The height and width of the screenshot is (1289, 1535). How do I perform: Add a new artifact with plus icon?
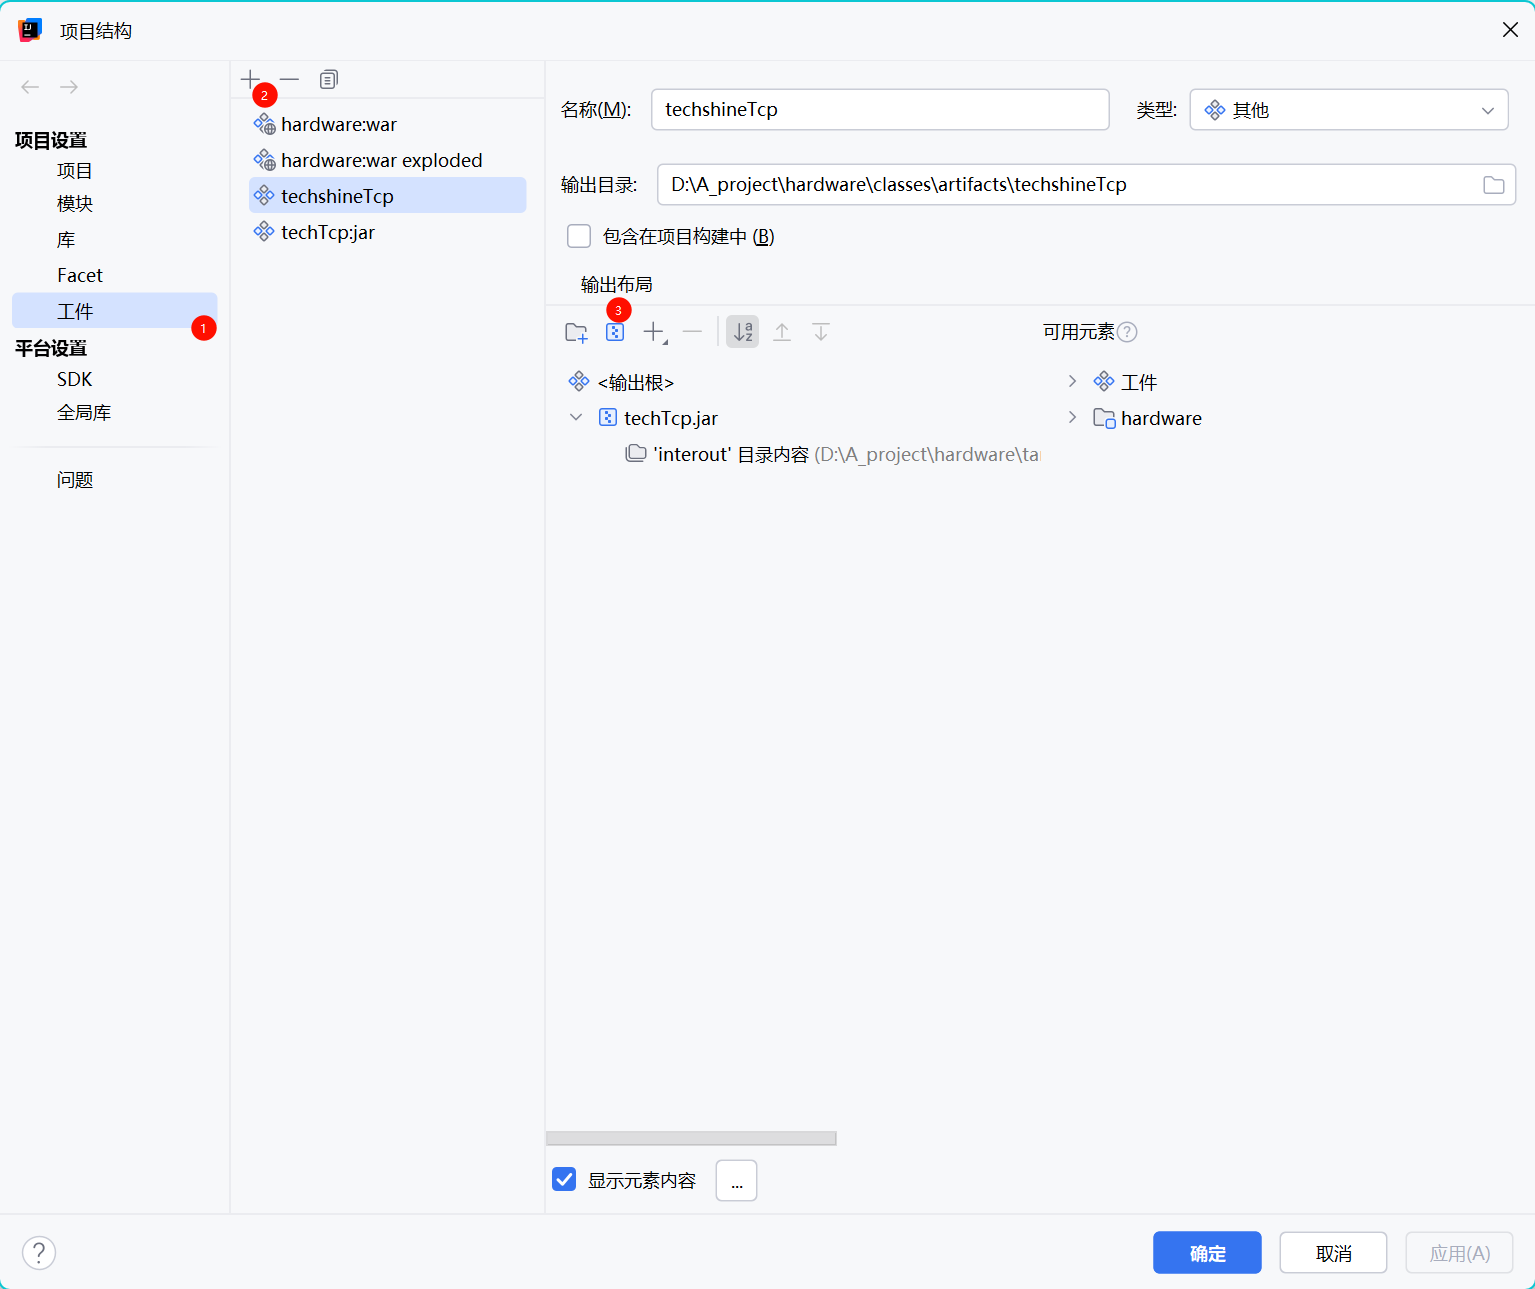point(250,79)
